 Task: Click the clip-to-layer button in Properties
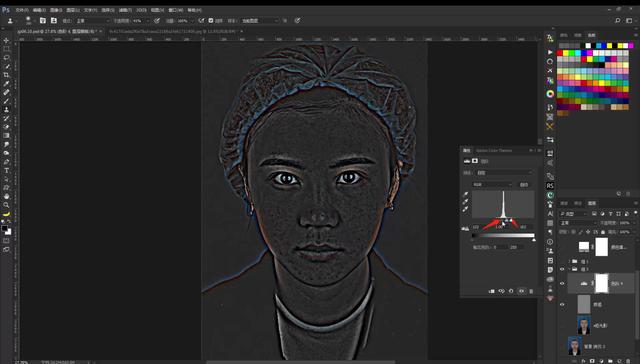tap(491, 291)
